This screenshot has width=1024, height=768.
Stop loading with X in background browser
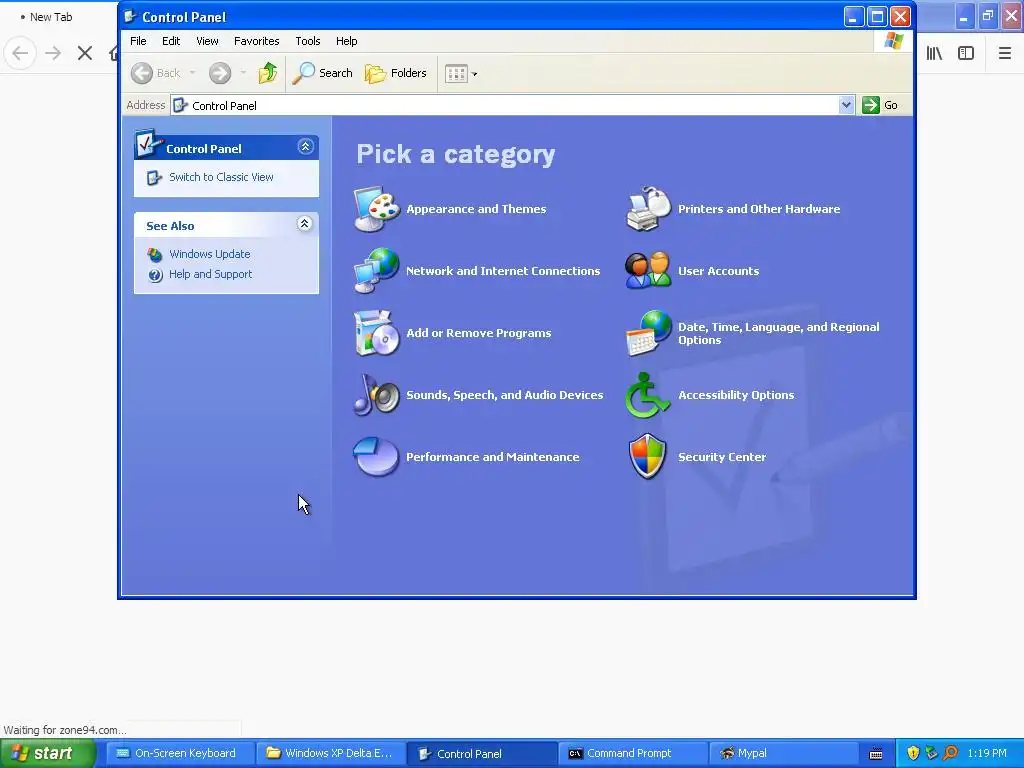pos(85,54)
